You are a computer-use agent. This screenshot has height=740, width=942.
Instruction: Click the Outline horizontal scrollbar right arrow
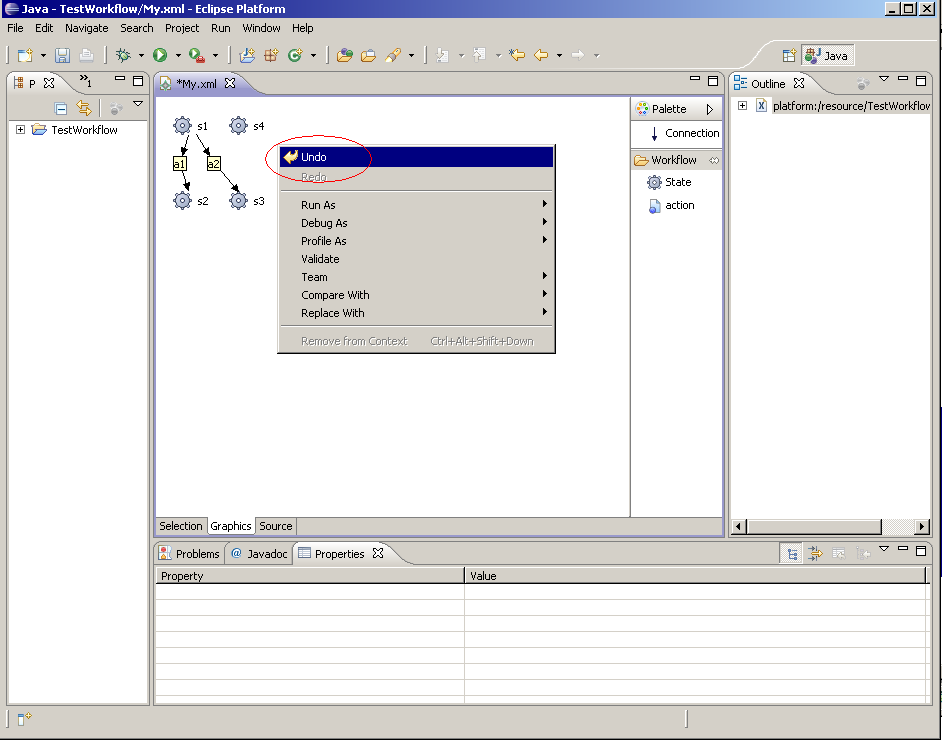pyautogui.click(x=923, y=526)
